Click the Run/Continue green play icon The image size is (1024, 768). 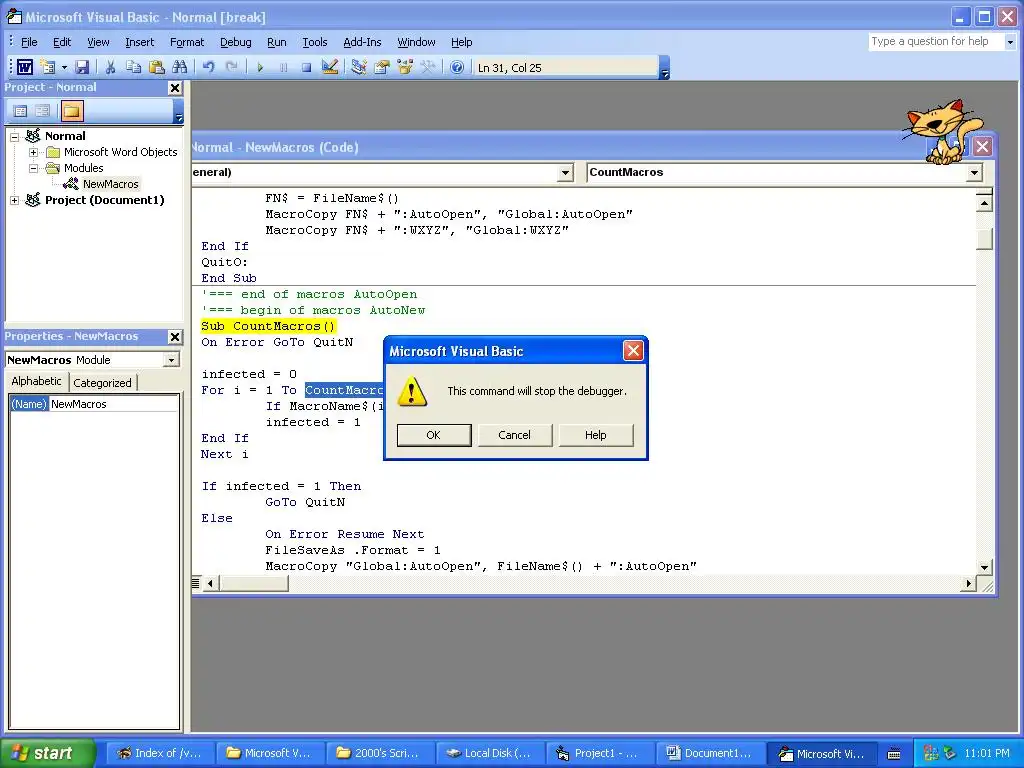(x=260, y=67)
